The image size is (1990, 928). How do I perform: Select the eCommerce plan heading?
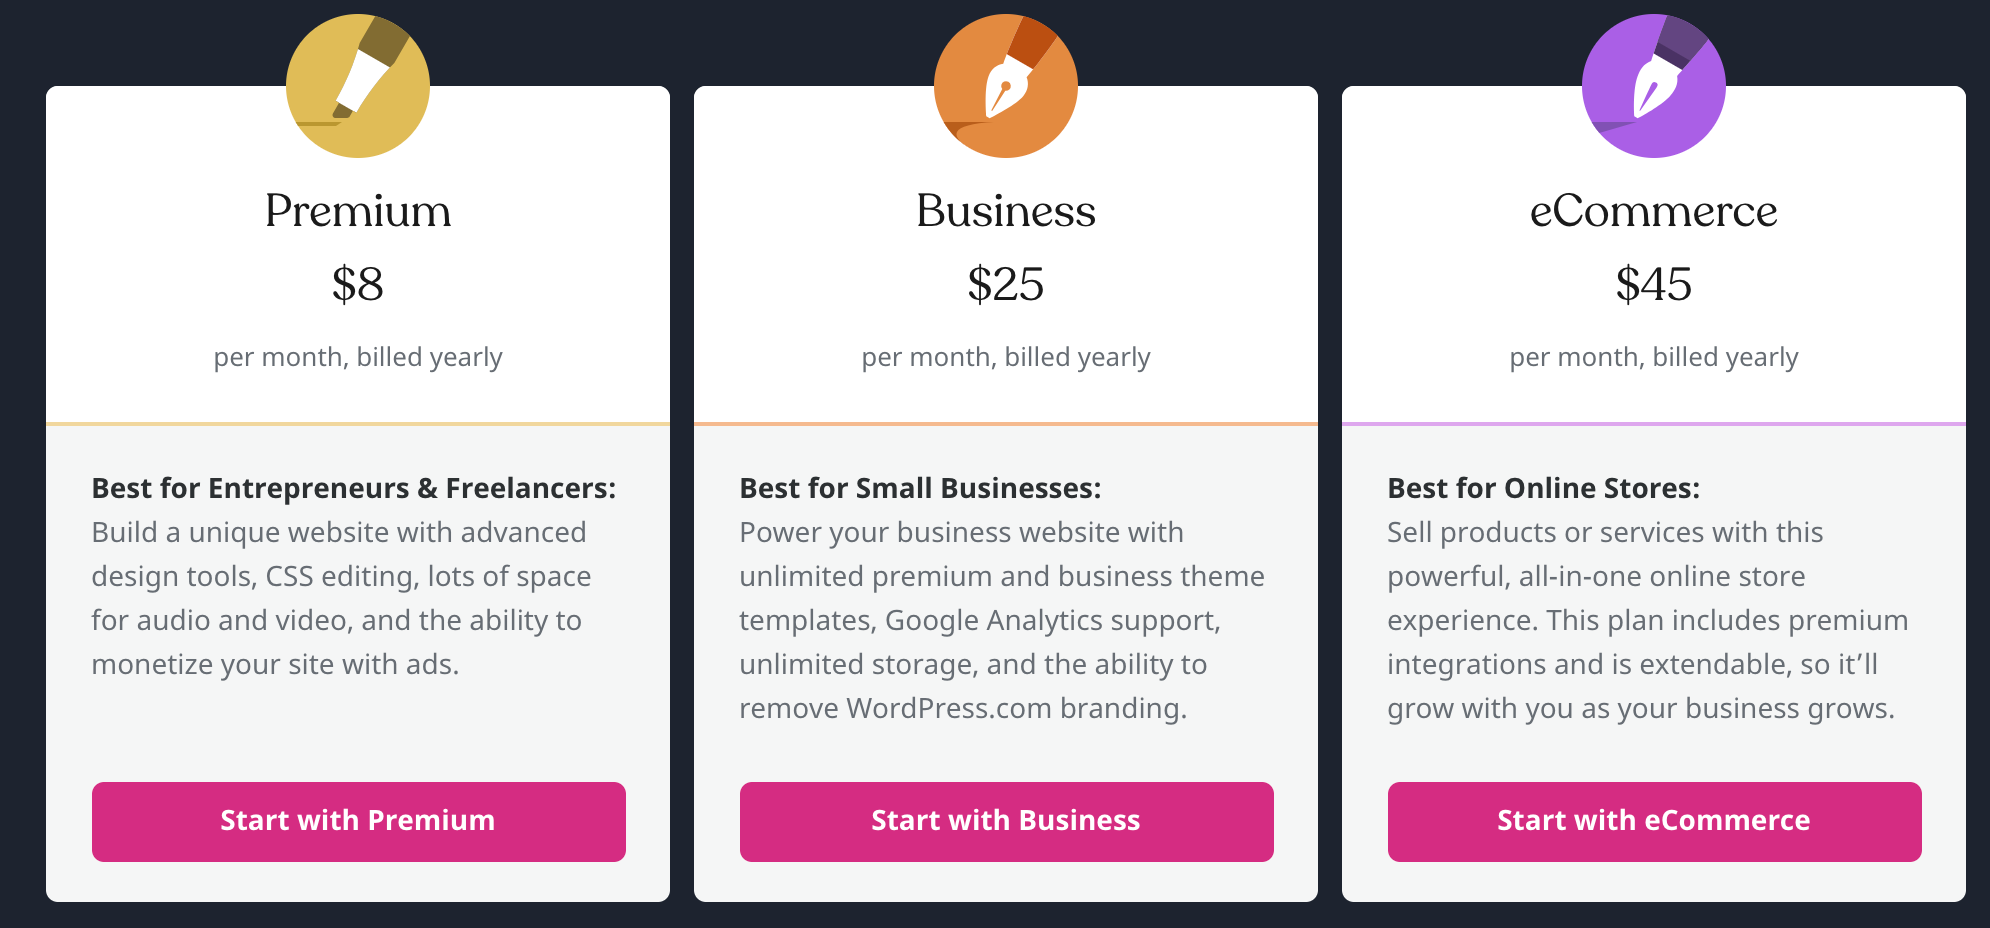click(1654, 210)
